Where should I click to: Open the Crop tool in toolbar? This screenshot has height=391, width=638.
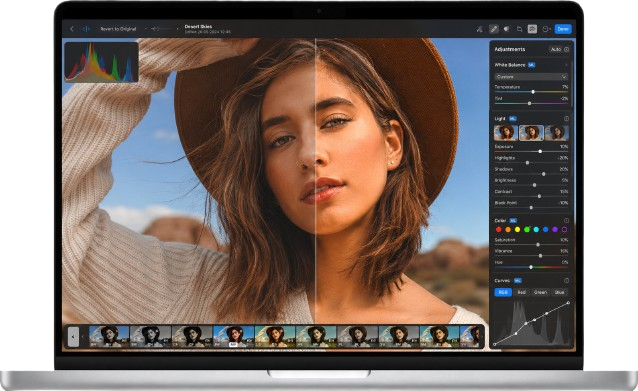coord(519,29)
